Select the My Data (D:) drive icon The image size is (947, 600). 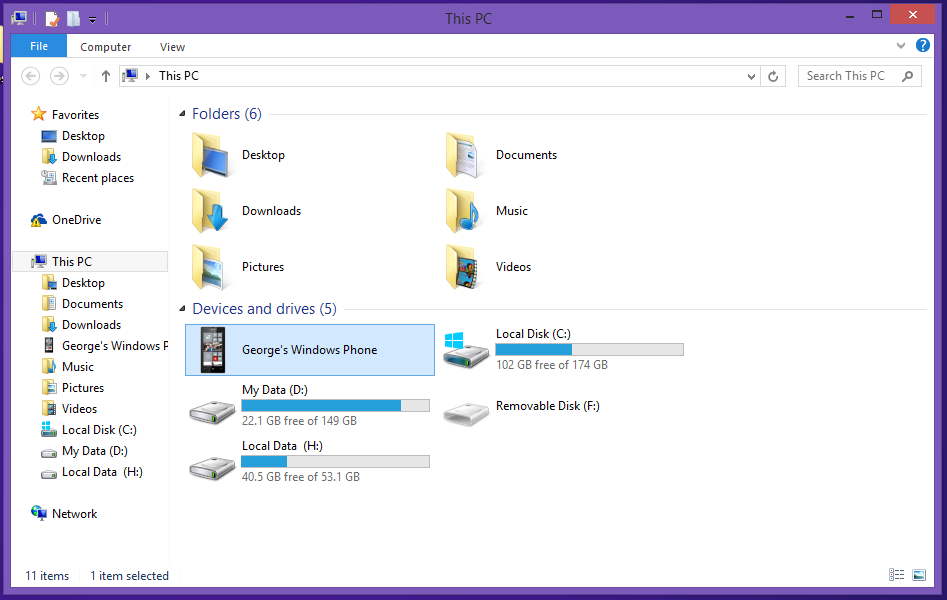212,413
